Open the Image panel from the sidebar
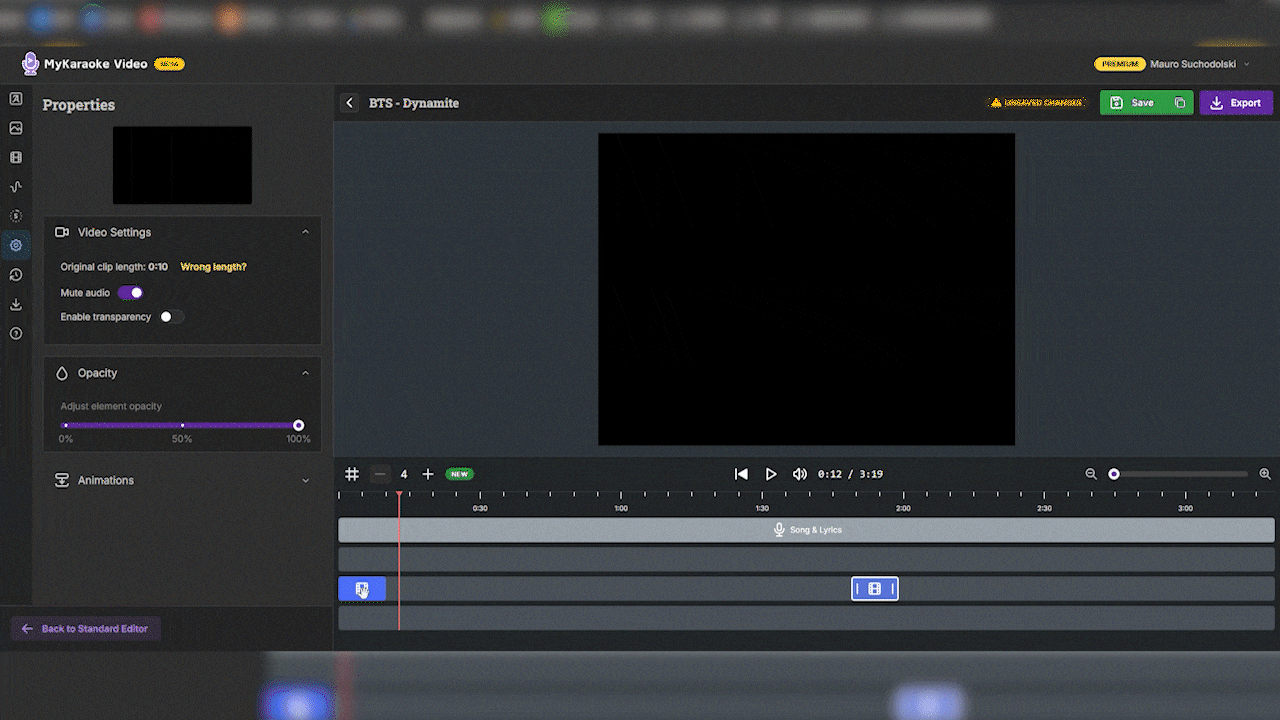The height and width of the screenshot is (720, 1280). click(x=16, y=128)
